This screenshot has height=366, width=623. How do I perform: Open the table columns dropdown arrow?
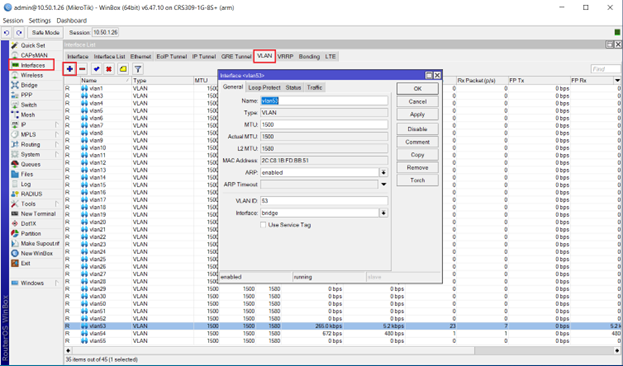(x=617, y=81)
